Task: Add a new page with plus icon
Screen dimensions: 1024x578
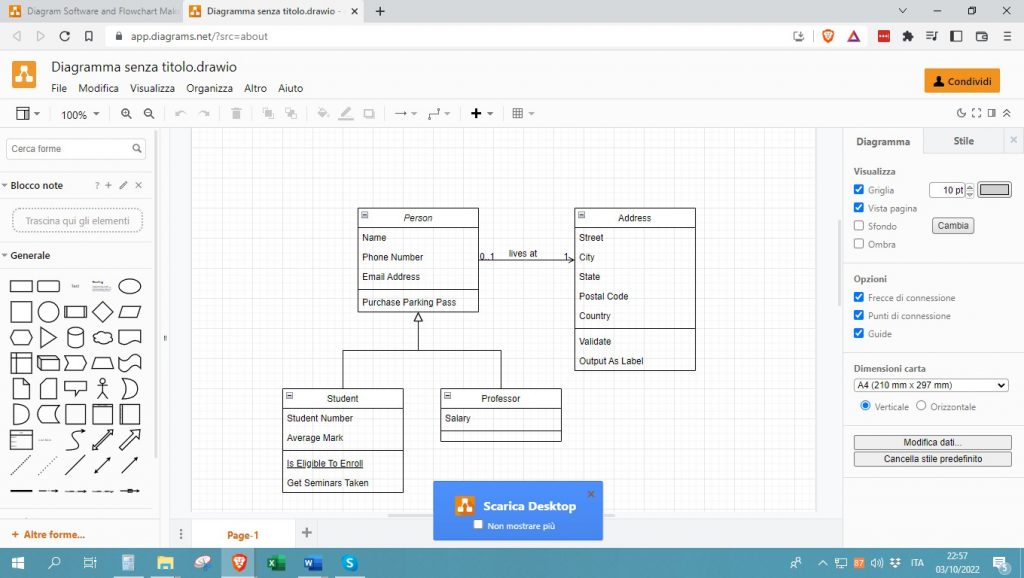Action: click(x=307, y=533)
